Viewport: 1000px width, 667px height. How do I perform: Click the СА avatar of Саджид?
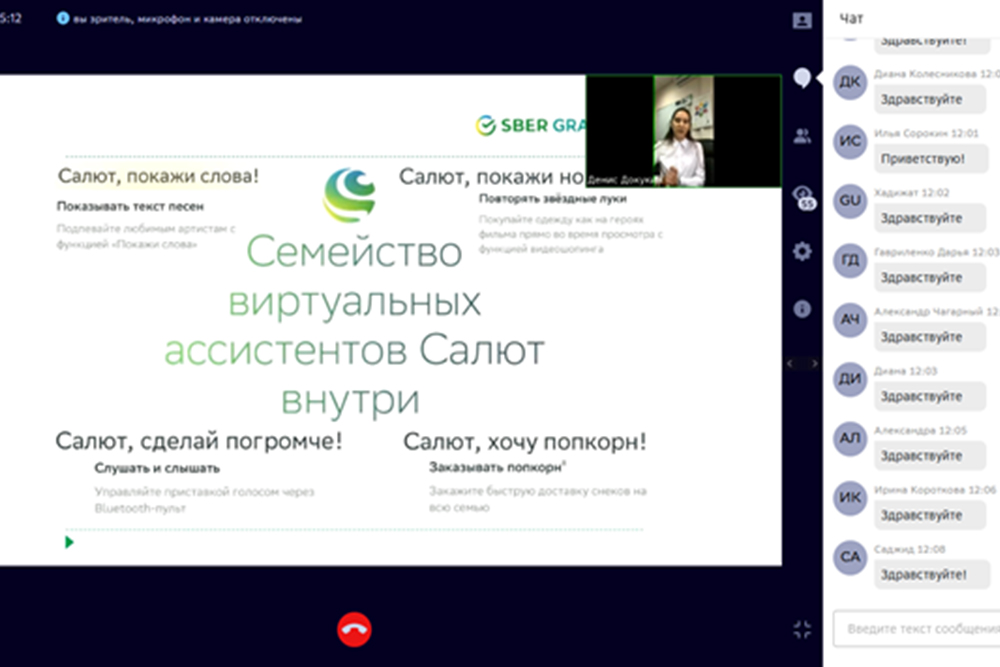(x=850, y=557)
